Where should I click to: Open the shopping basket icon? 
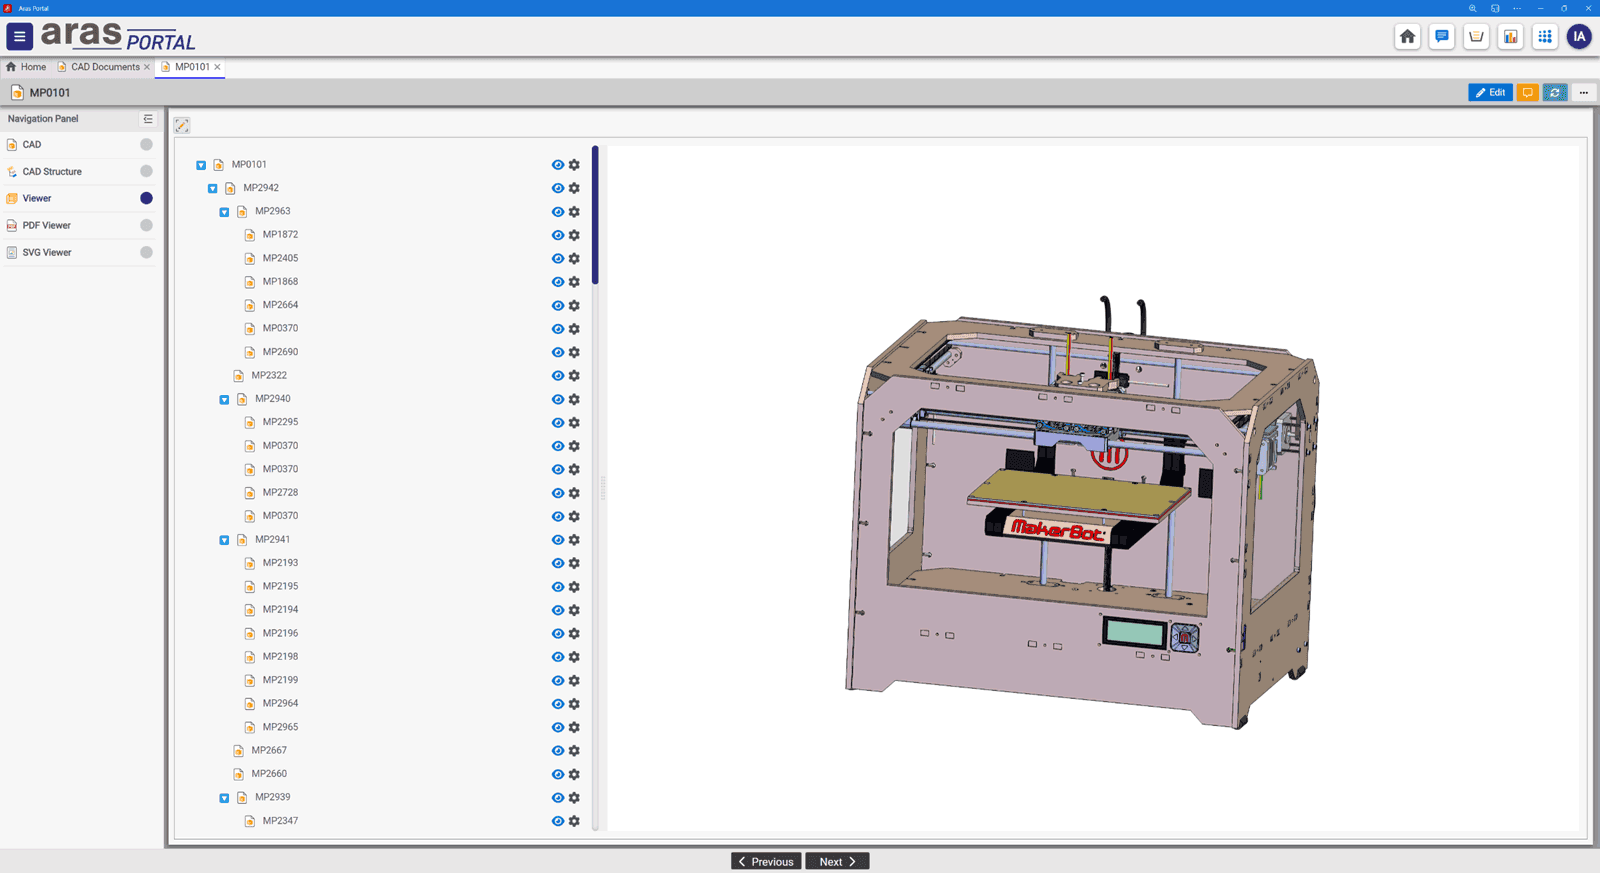pos(1476,37)
